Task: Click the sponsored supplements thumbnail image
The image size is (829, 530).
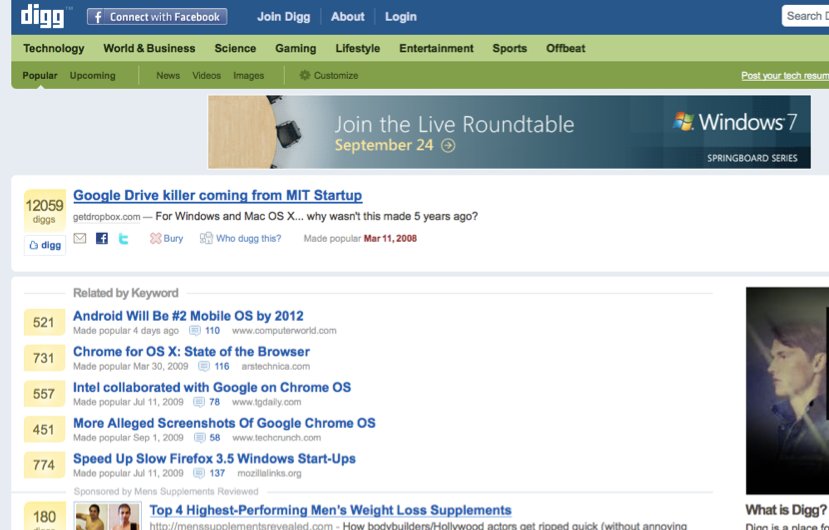Action: coord(108,516)
